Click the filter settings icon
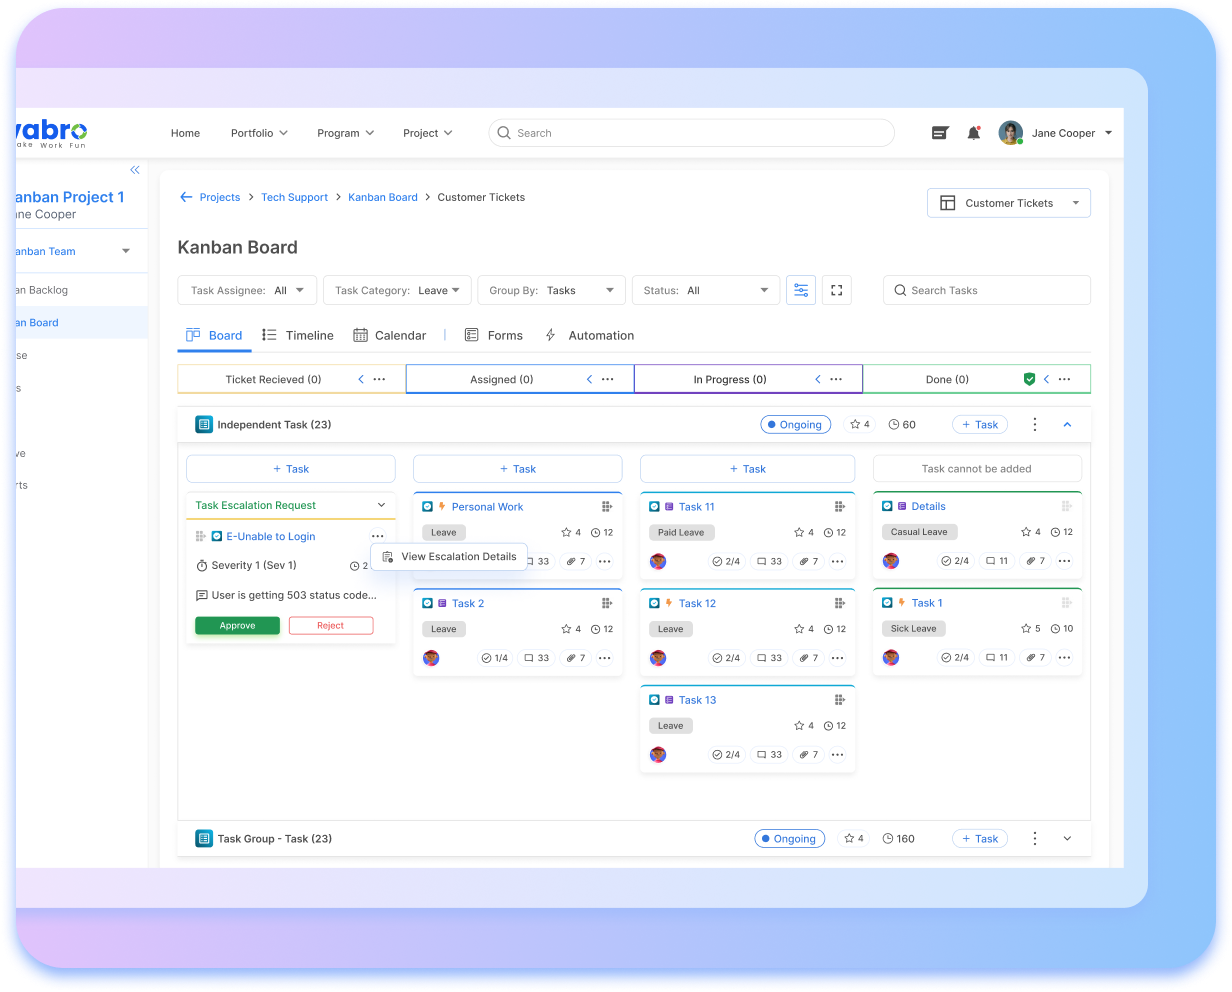This screenshot has width=1232, height=992. click(x=801, y=290)
